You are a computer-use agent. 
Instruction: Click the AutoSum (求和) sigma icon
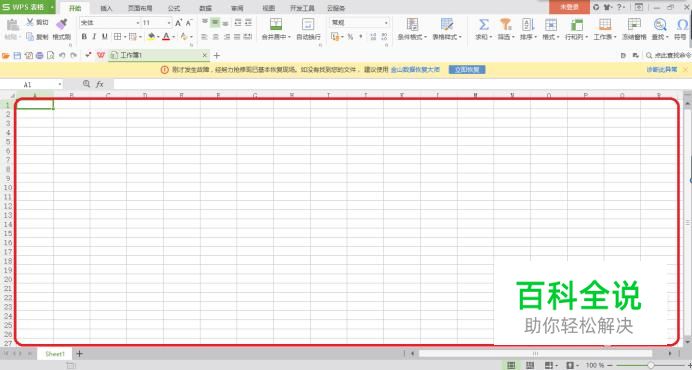point(484,25)
